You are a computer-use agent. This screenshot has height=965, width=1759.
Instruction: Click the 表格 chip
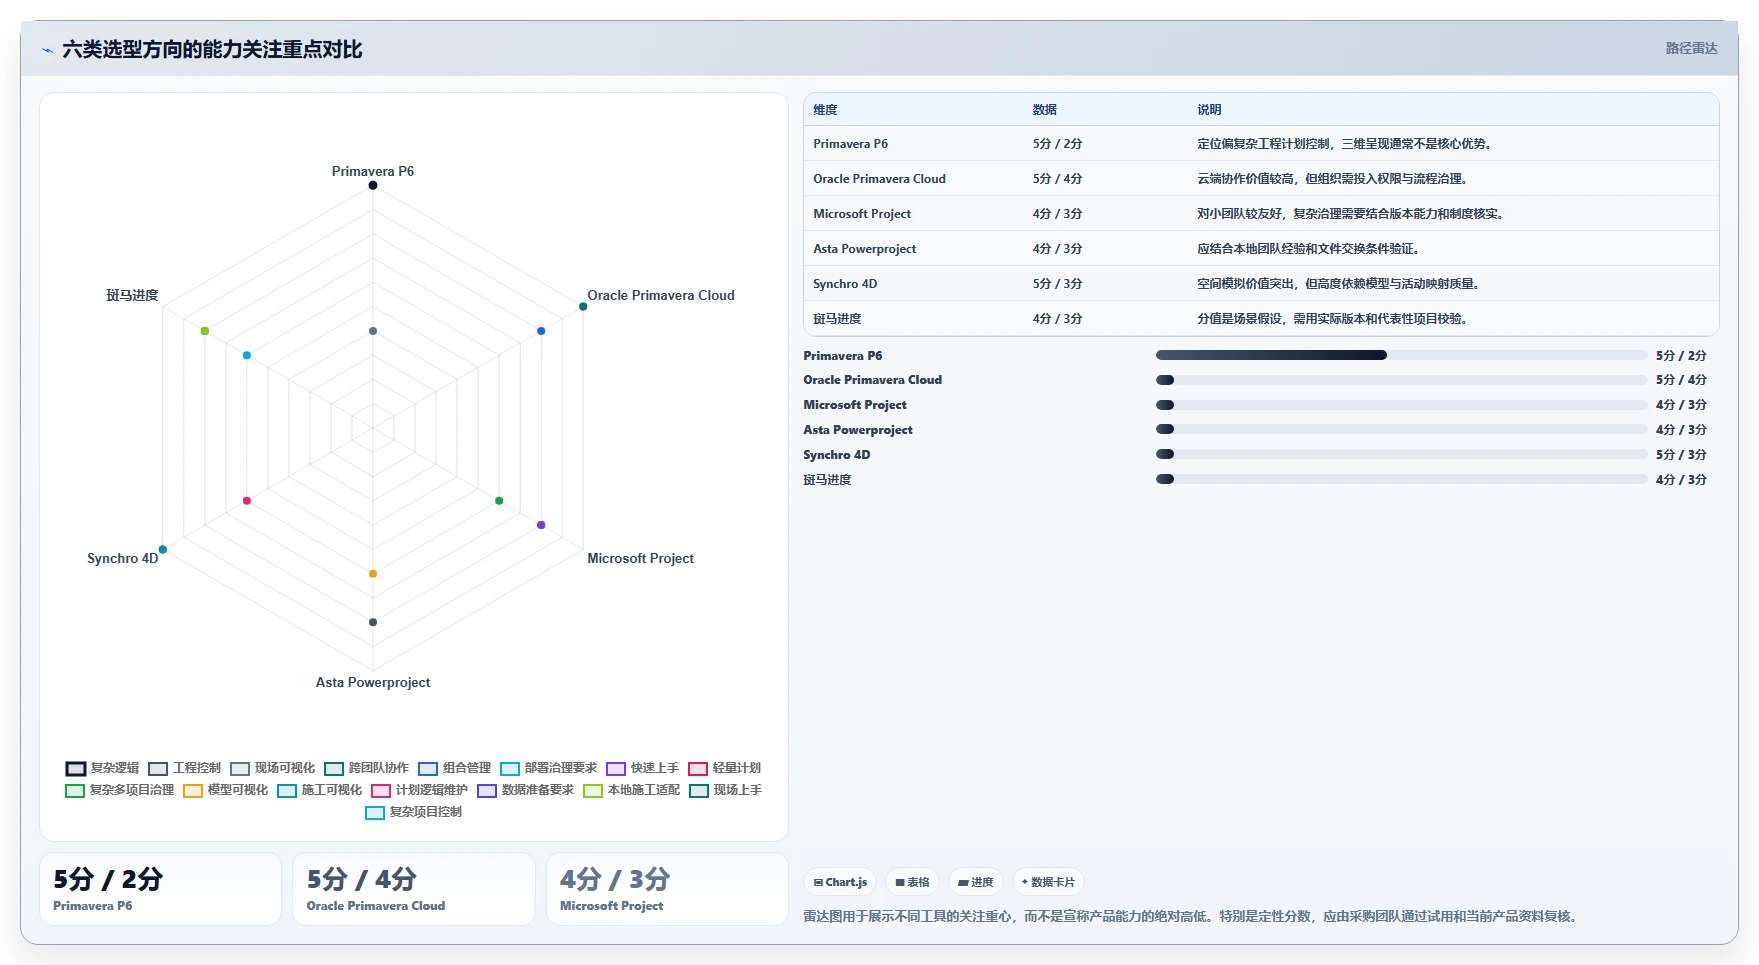(912, 882)
